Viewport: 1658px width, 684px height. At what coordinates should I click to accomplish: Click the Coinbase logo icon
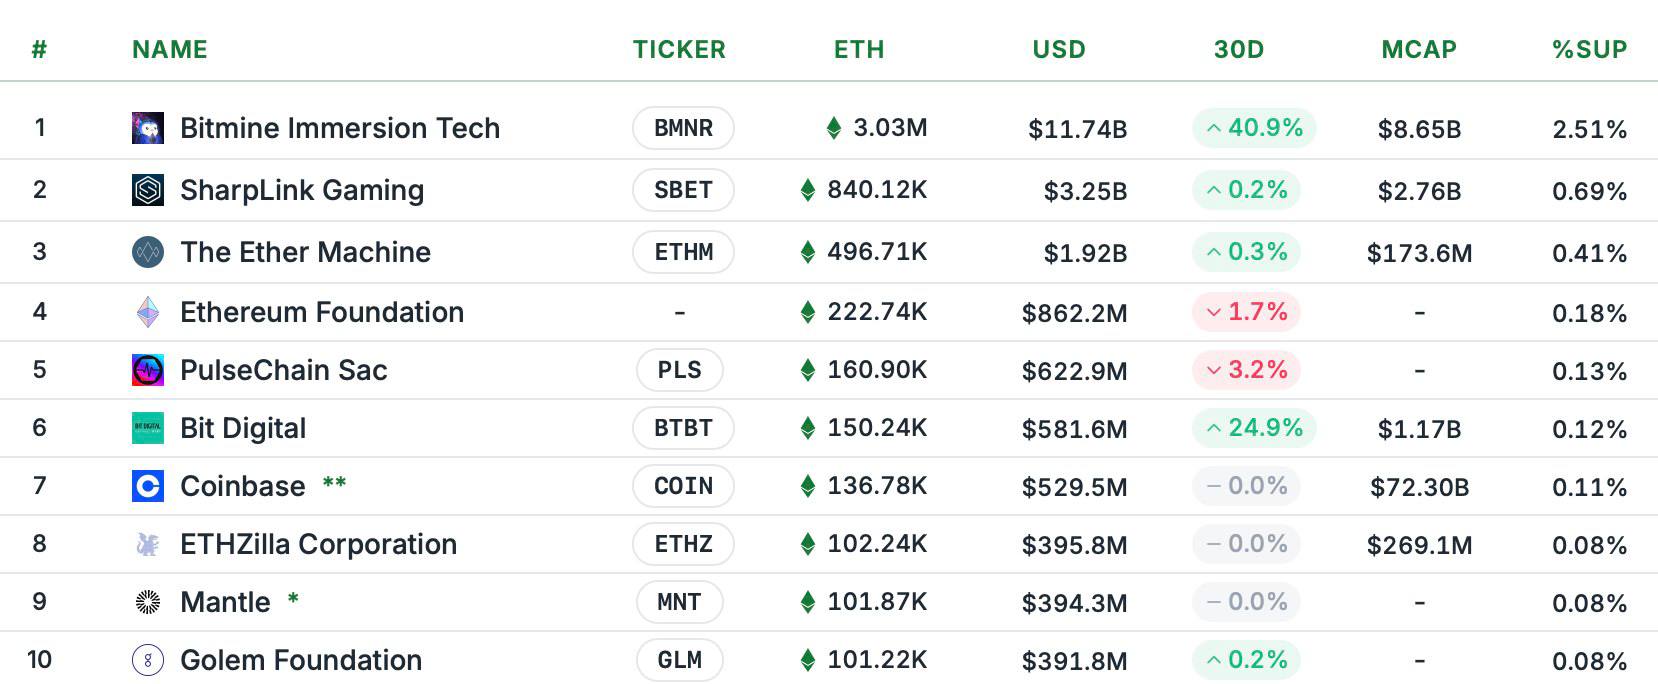pos(148,486)
